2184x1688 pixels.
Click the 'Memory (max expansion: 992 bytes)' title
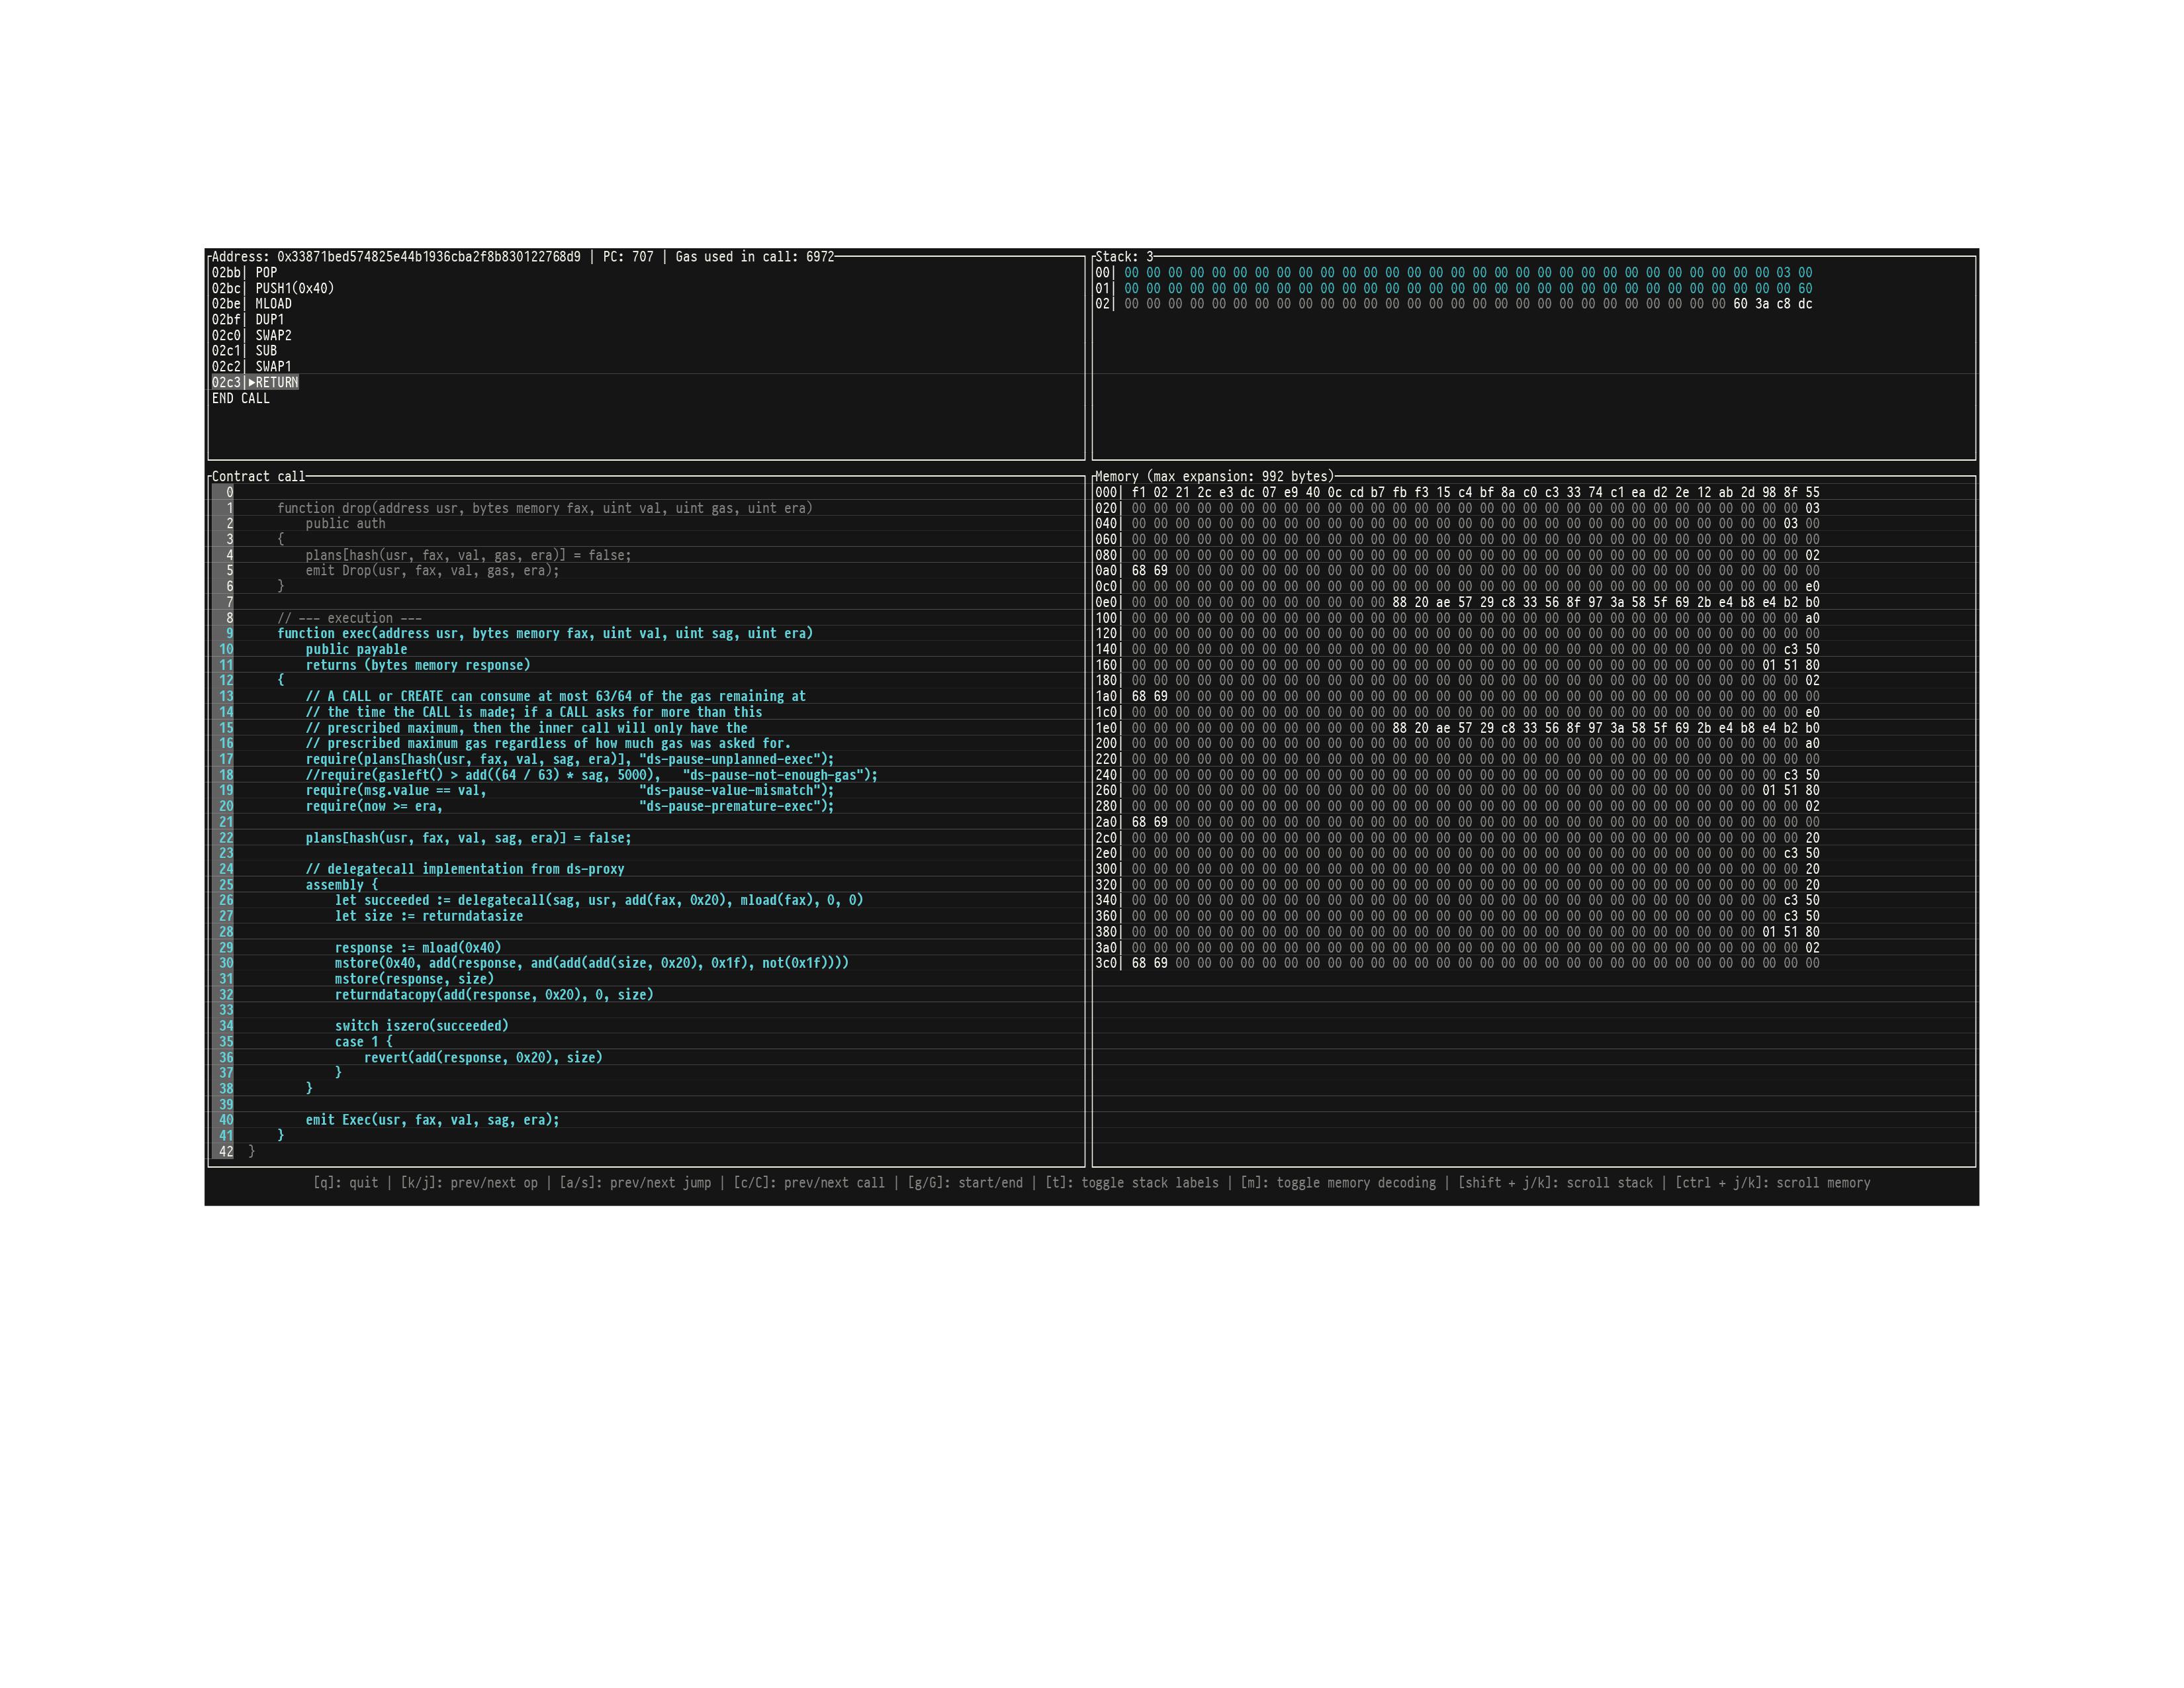click(1214, 476)
